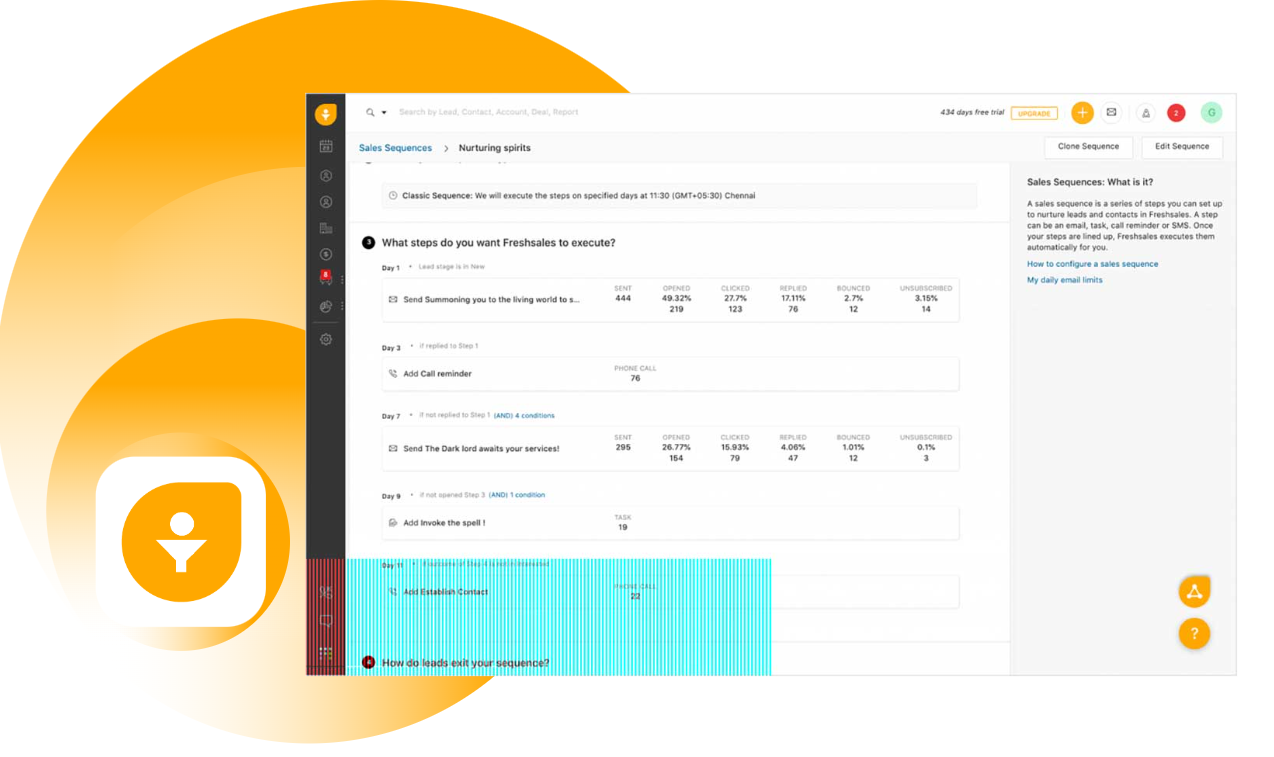
Task: Open the Add Establish Contact step
Action: 670,592
